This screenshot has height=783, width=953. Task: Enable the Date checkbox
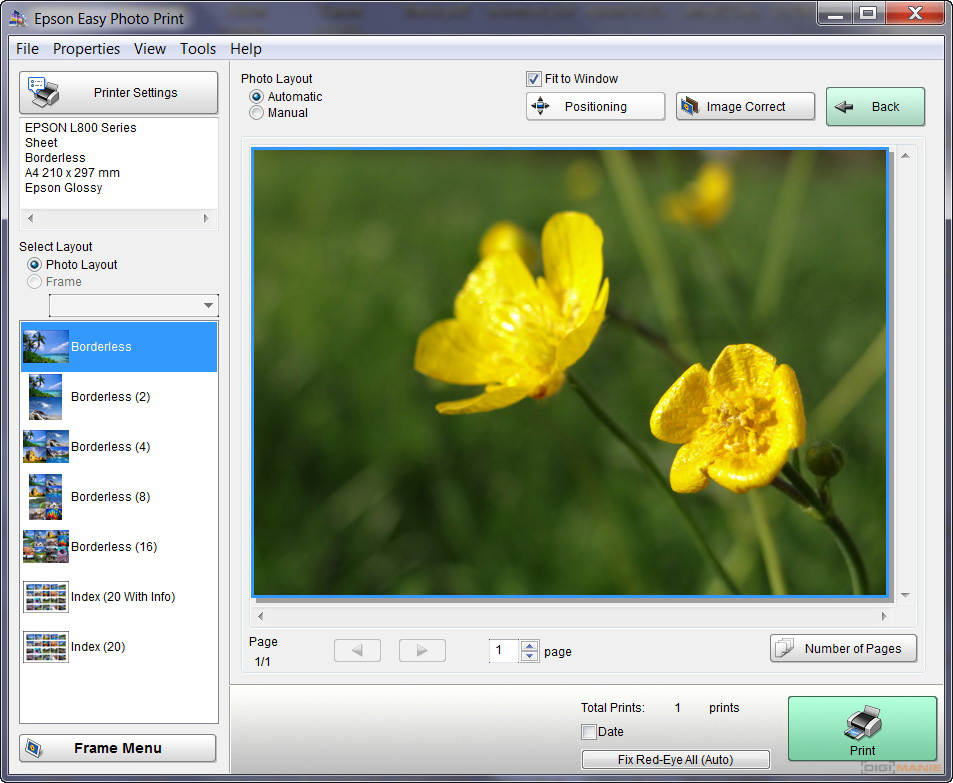click(x=589, y=732)
